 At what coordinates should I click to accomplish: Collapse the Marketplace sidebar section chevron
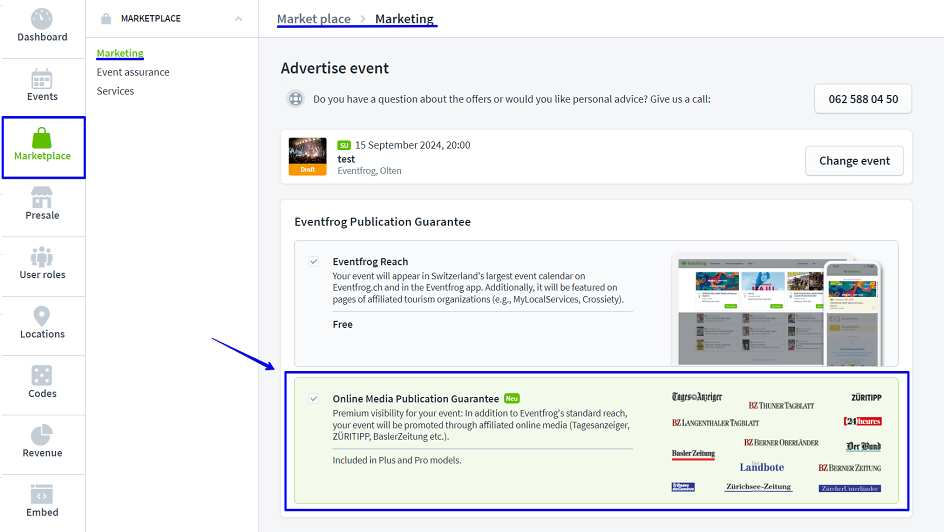[x=238, y=18]
